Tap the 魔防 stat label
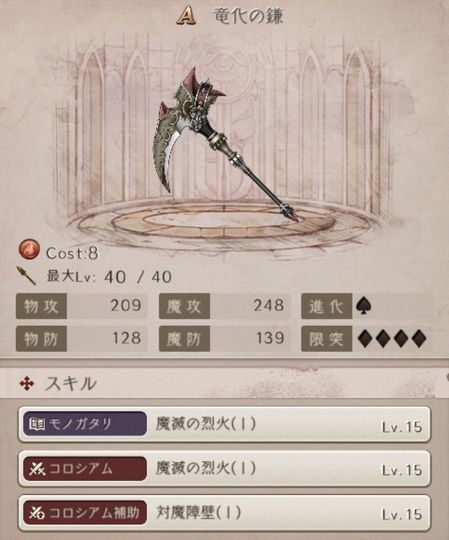Viewport: 449px width, 540px height. pos(184,339)
